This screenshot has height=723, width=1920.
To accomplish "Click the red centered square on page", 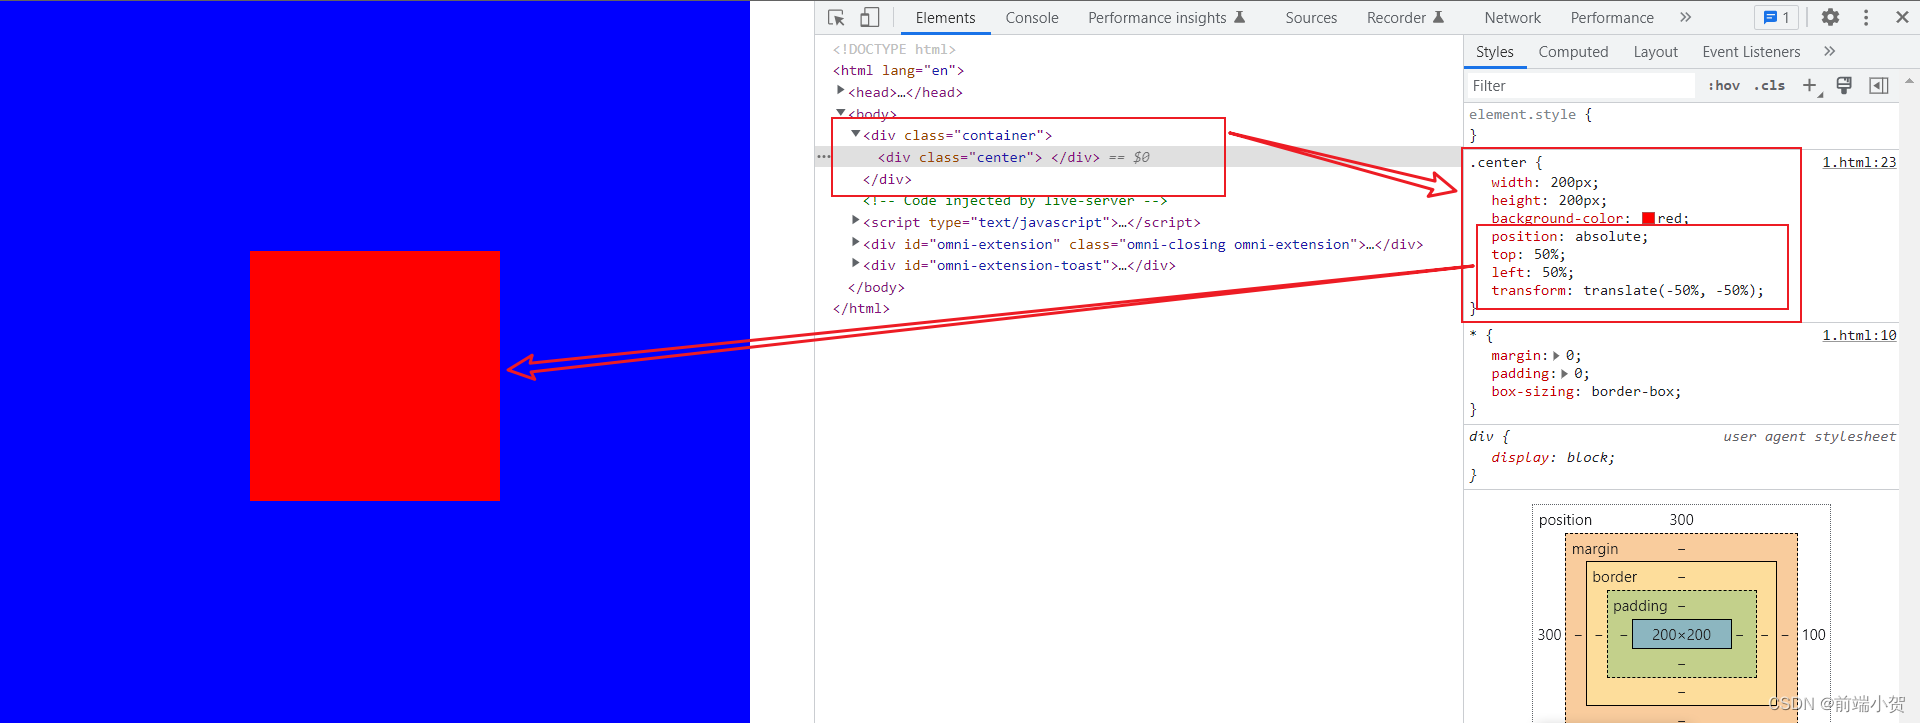I will (374, 376).
